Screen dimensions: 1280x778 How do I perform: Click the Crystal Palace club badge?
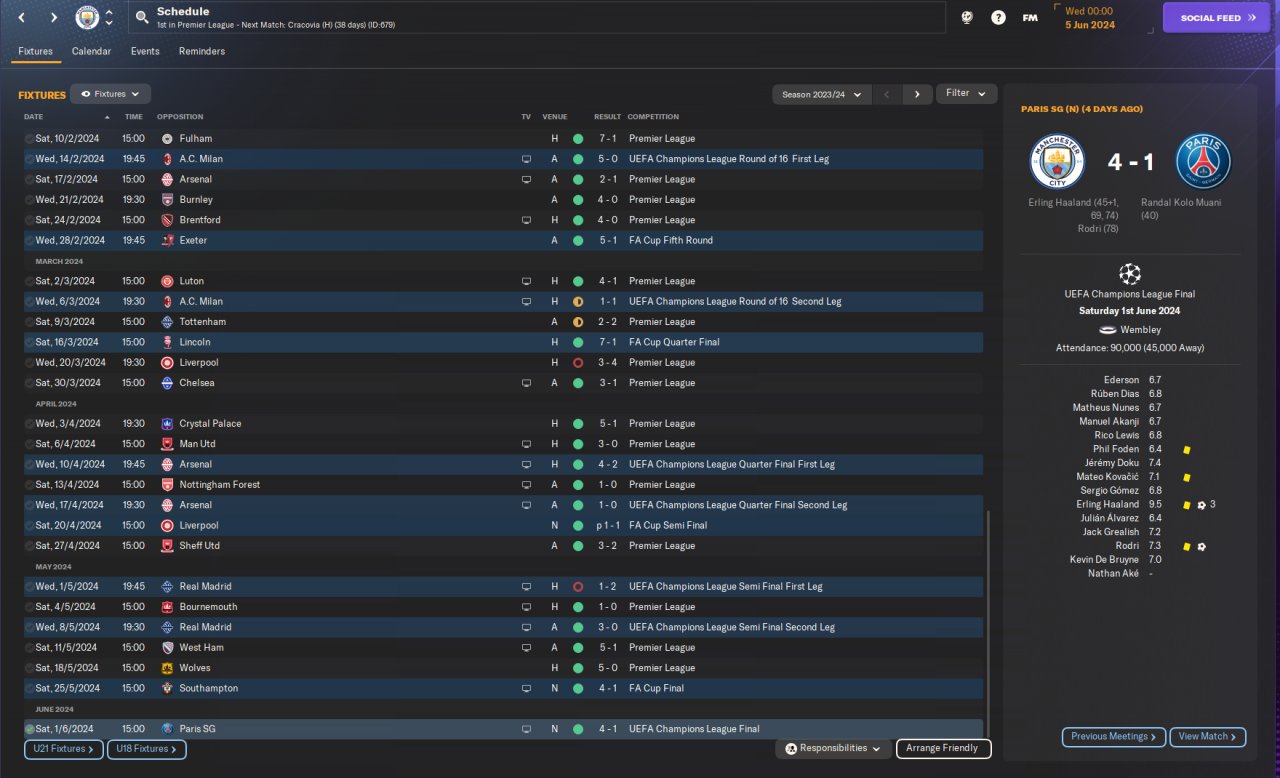[167, 424]
